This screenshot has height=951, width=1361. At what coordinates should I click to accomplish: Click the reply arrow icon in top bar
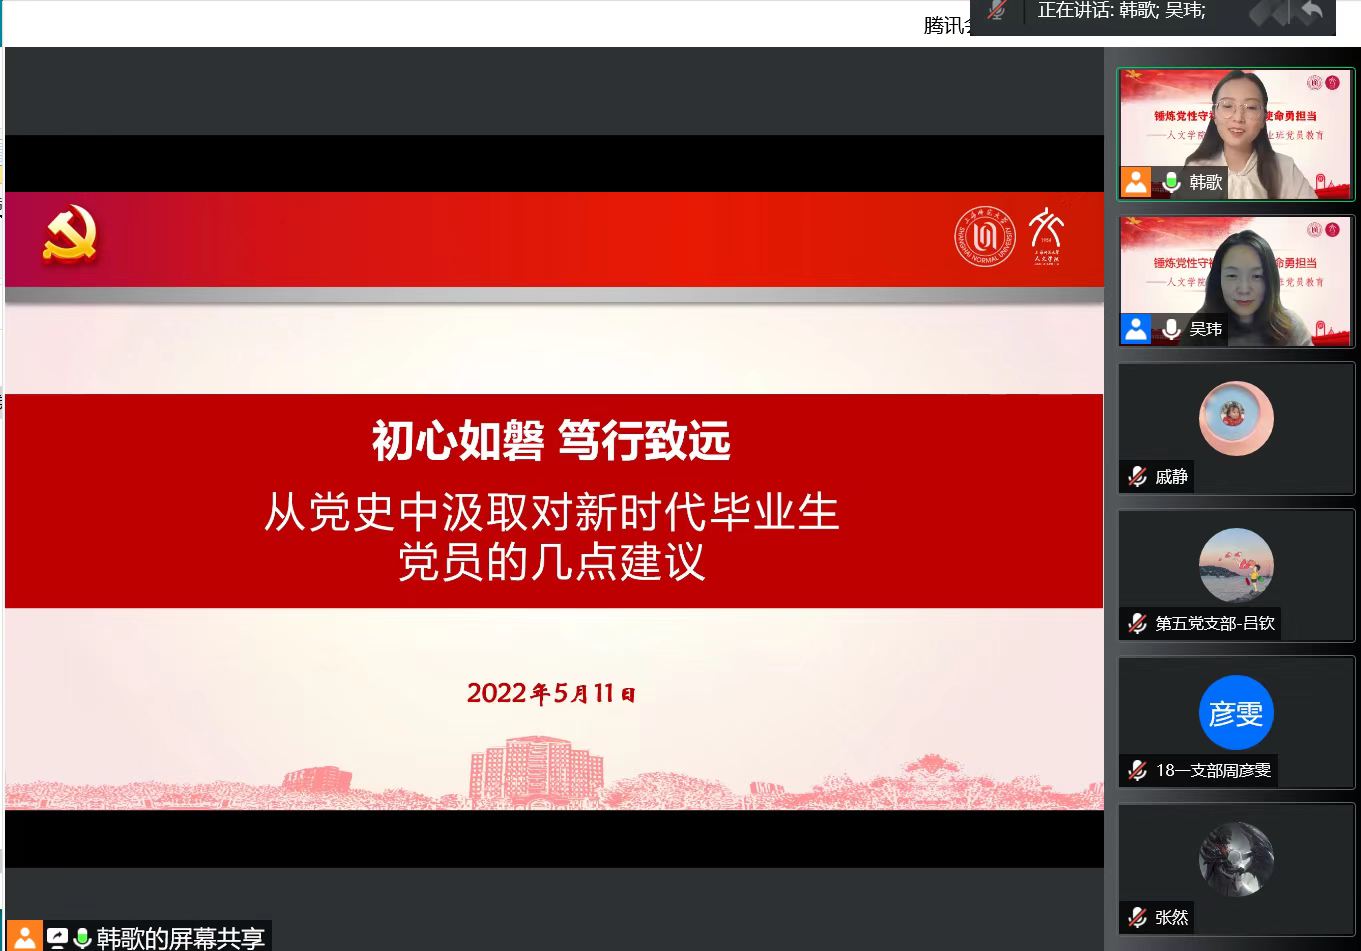click(1312, 12)
